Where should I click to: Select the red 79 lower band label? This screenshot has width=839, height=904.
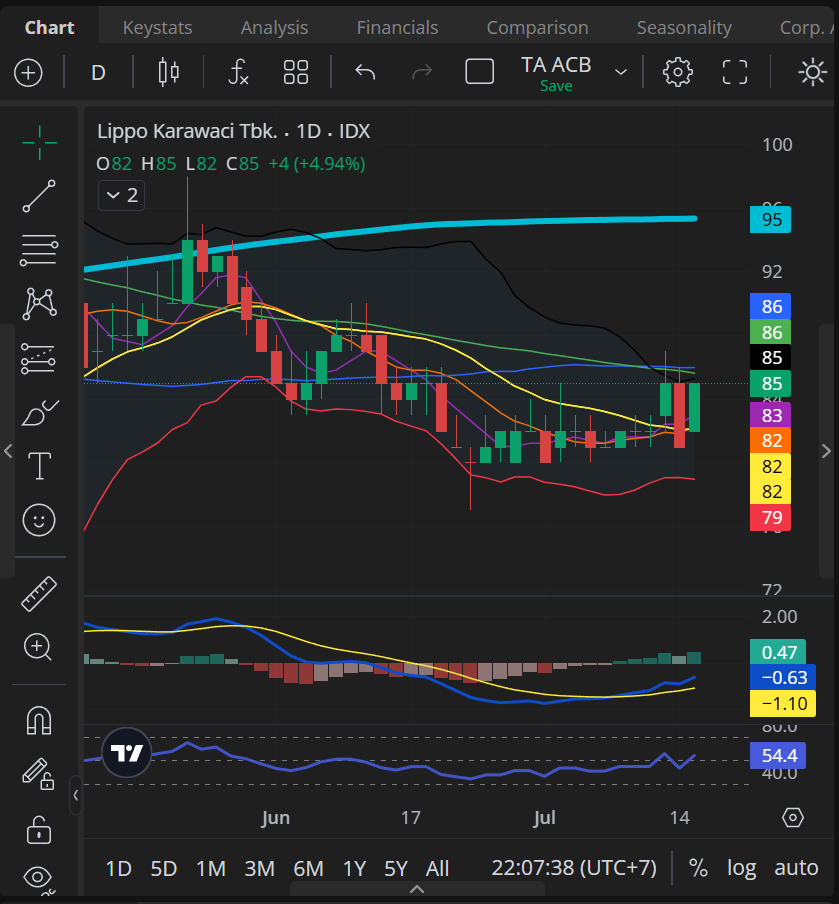coord(770,517)
